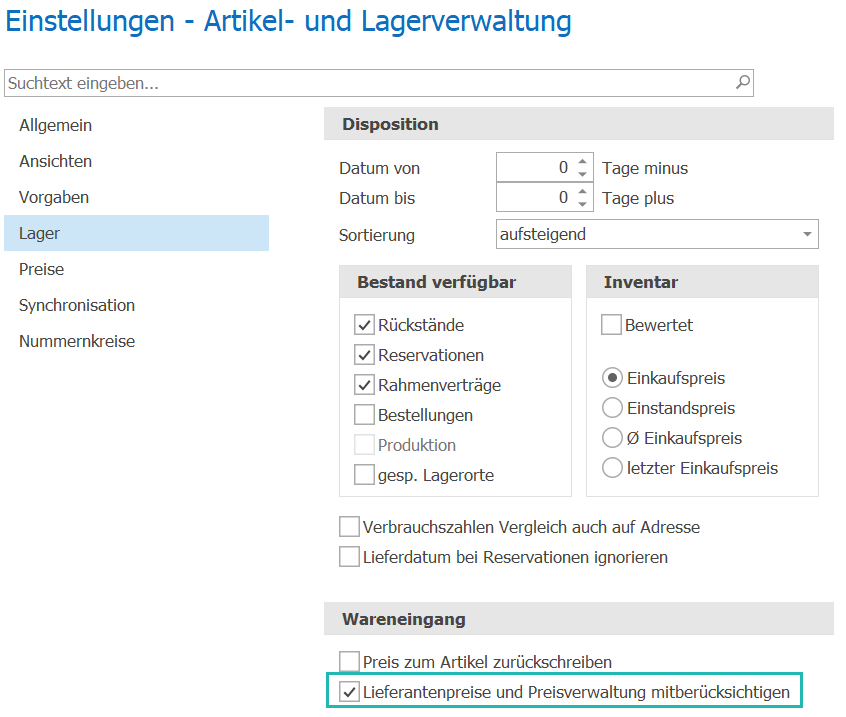Screen dimensions: 846x717
Task: Click the Disposition section header
Action: pos(579,124)
